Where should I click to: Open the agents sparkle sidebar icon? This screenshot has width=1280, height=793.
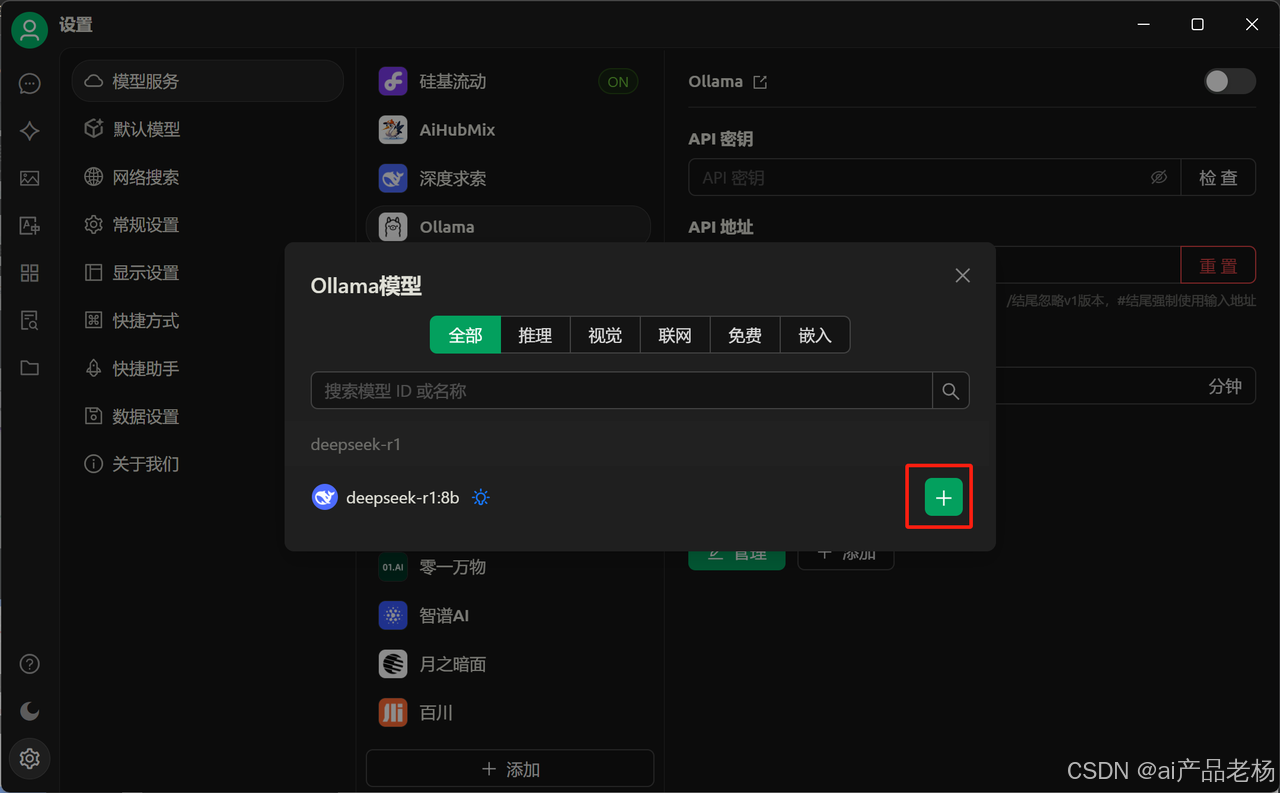coord(30,131)
